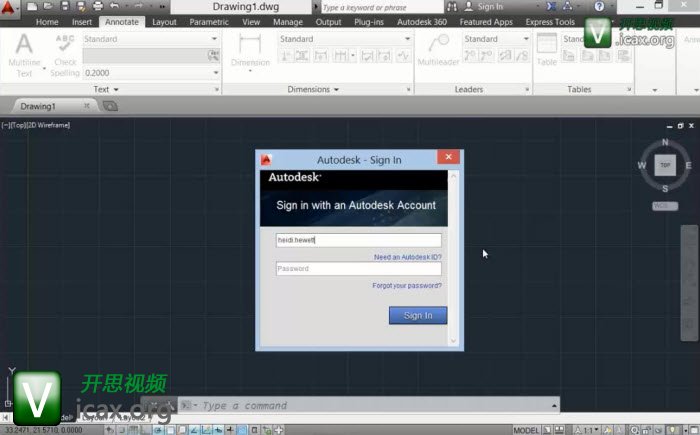Open the WCS coordinate system dropdown
Screen dimensions: 700x435
[664, 205]
